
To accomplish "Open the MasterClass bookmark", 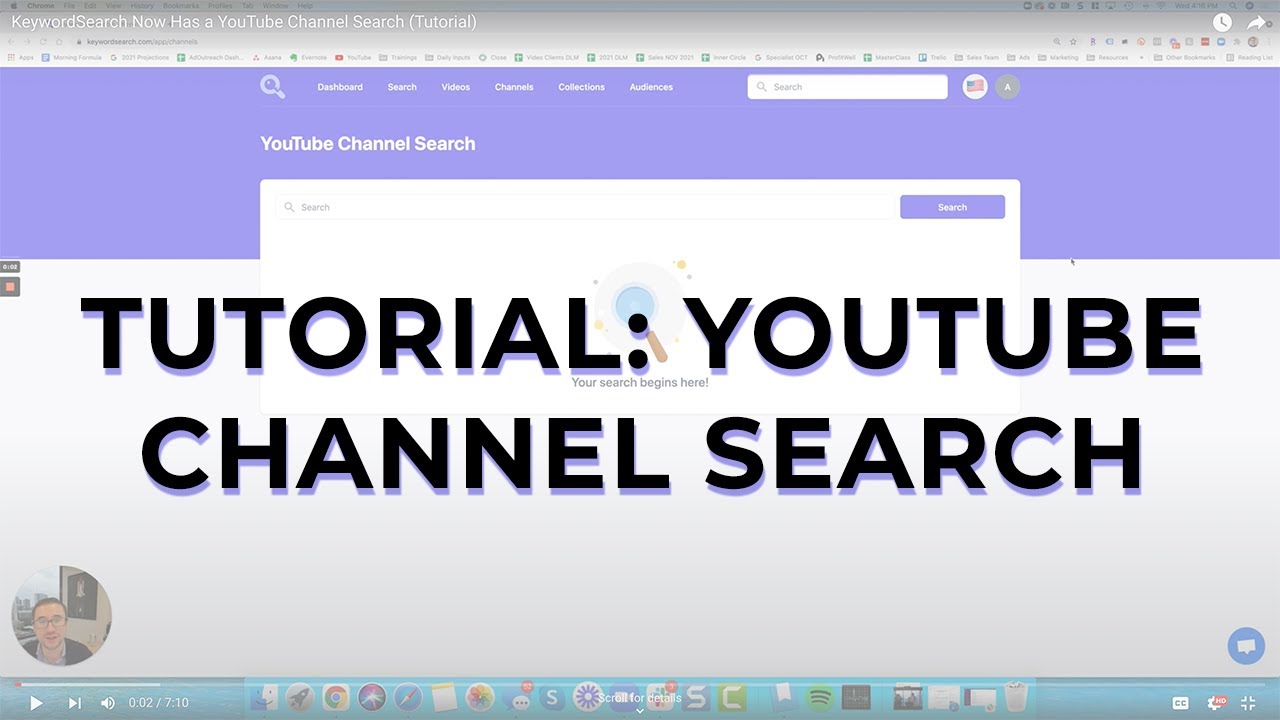I will coord(887,57).
